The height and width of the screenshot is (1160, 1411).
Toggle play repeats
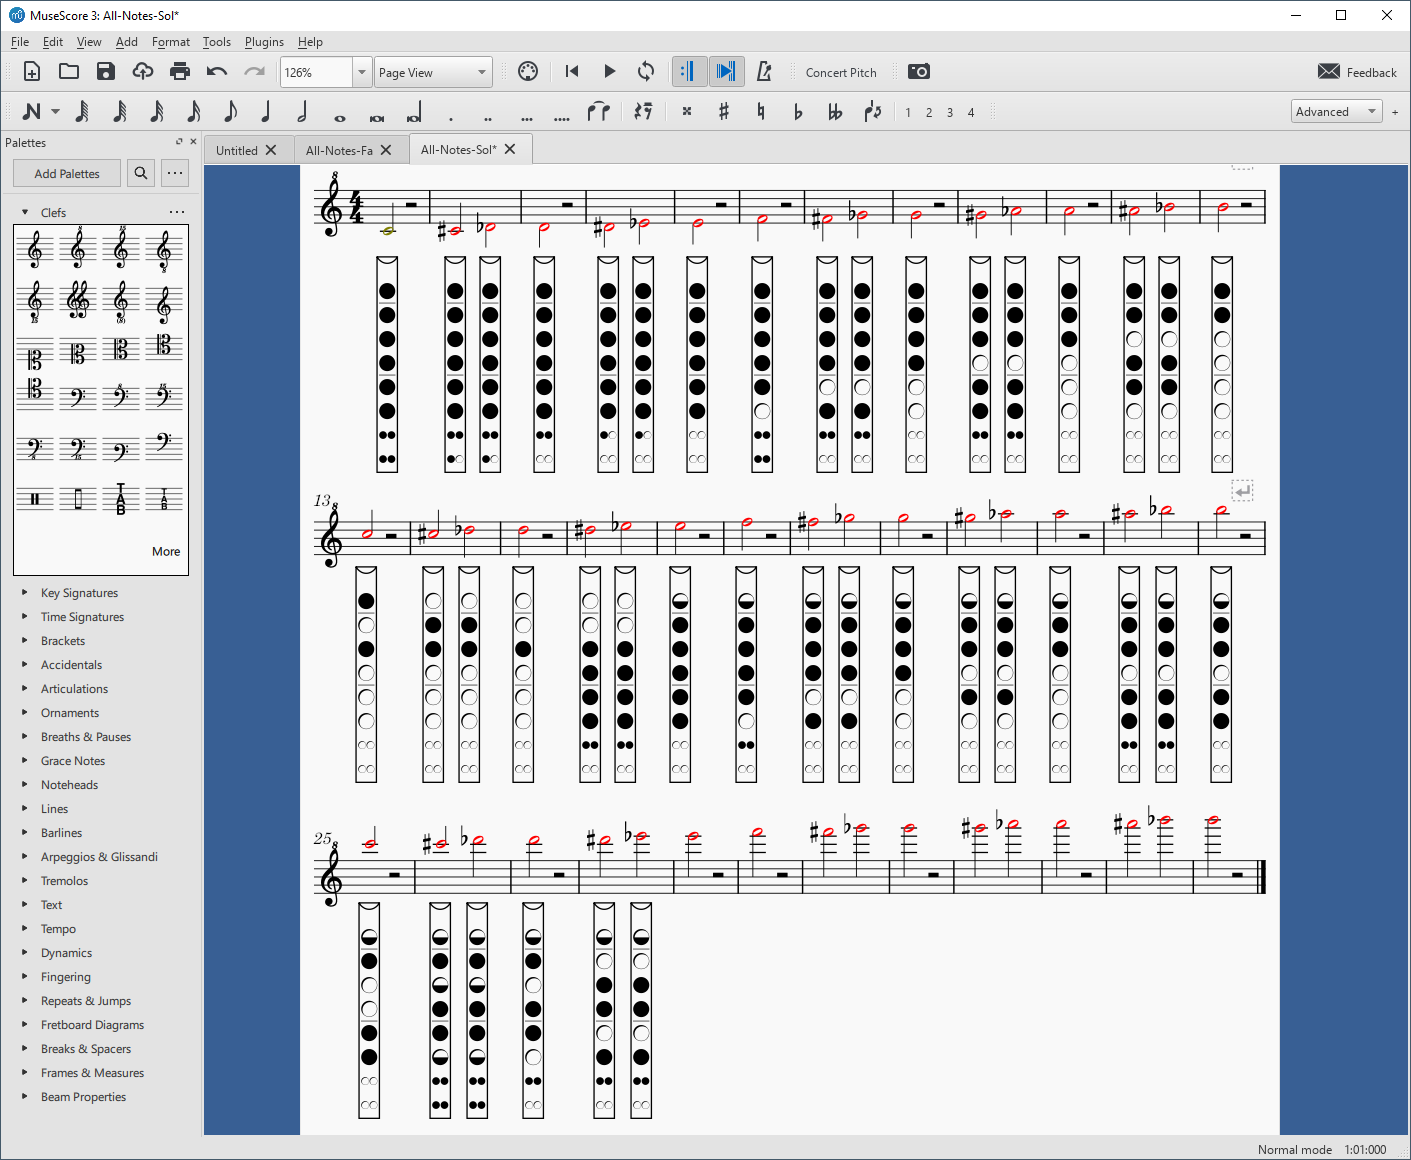click(688, 71)
